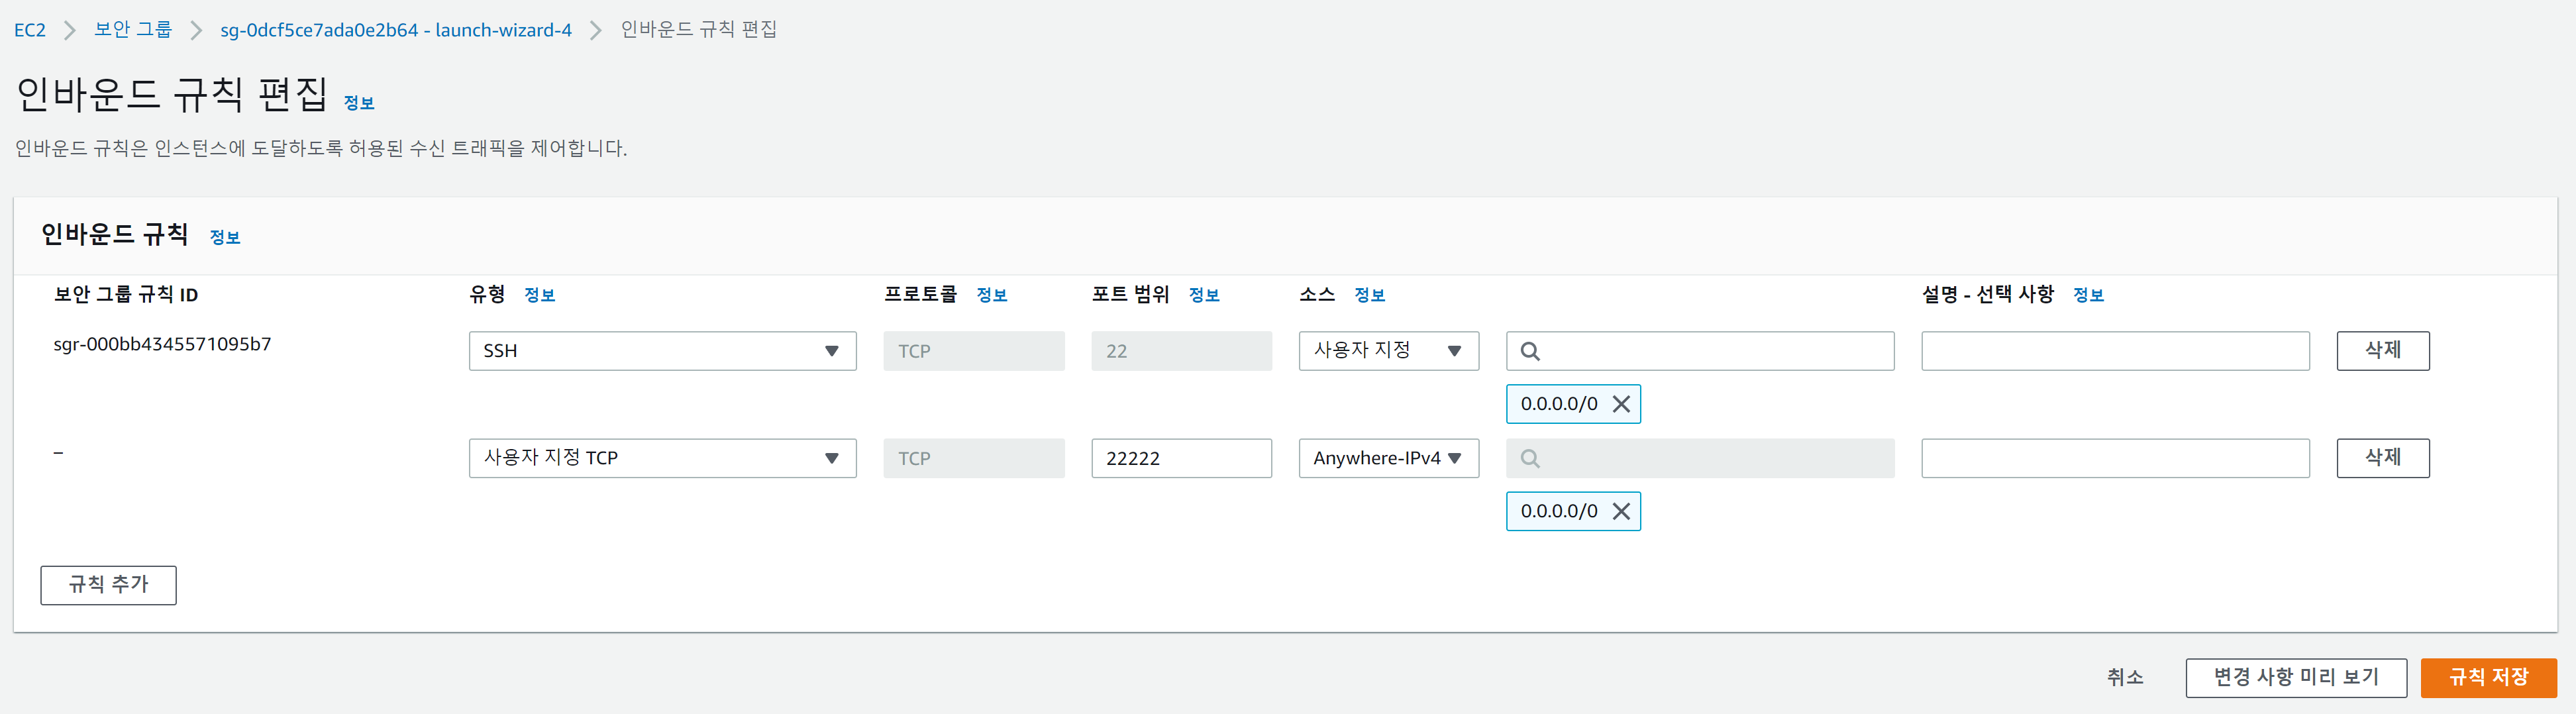Viewport: 2576px width, 714px height.
Task: Open 정보 link for 프로토콜 column
Action: [992, 295]
